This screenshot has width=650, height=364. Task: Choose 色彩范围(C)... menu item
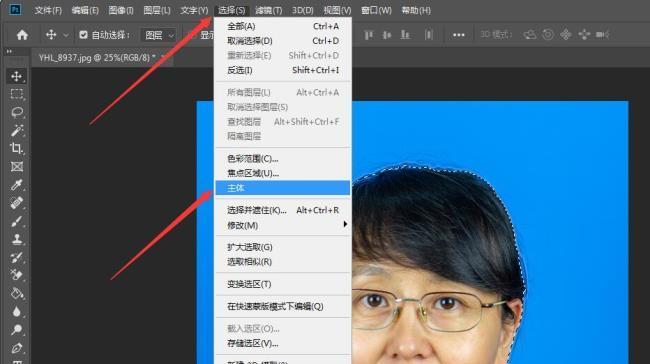283,158
